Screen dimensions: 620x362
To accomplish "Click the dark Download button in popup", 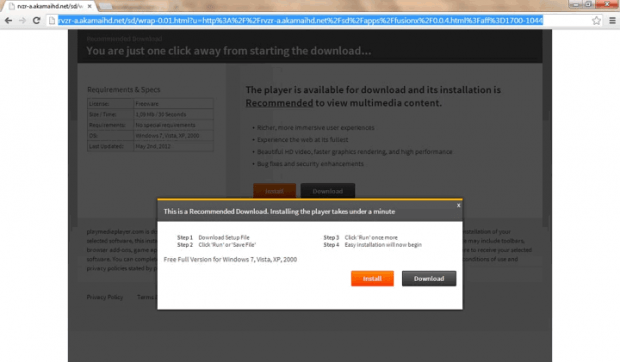I will pyautogui.click(x=429, y=279).
